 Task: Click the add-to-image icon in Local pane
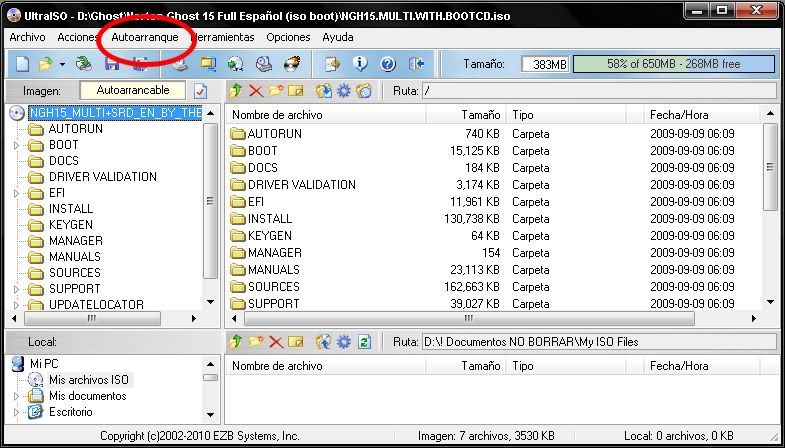pyautogui.click(x=324, y=342)
